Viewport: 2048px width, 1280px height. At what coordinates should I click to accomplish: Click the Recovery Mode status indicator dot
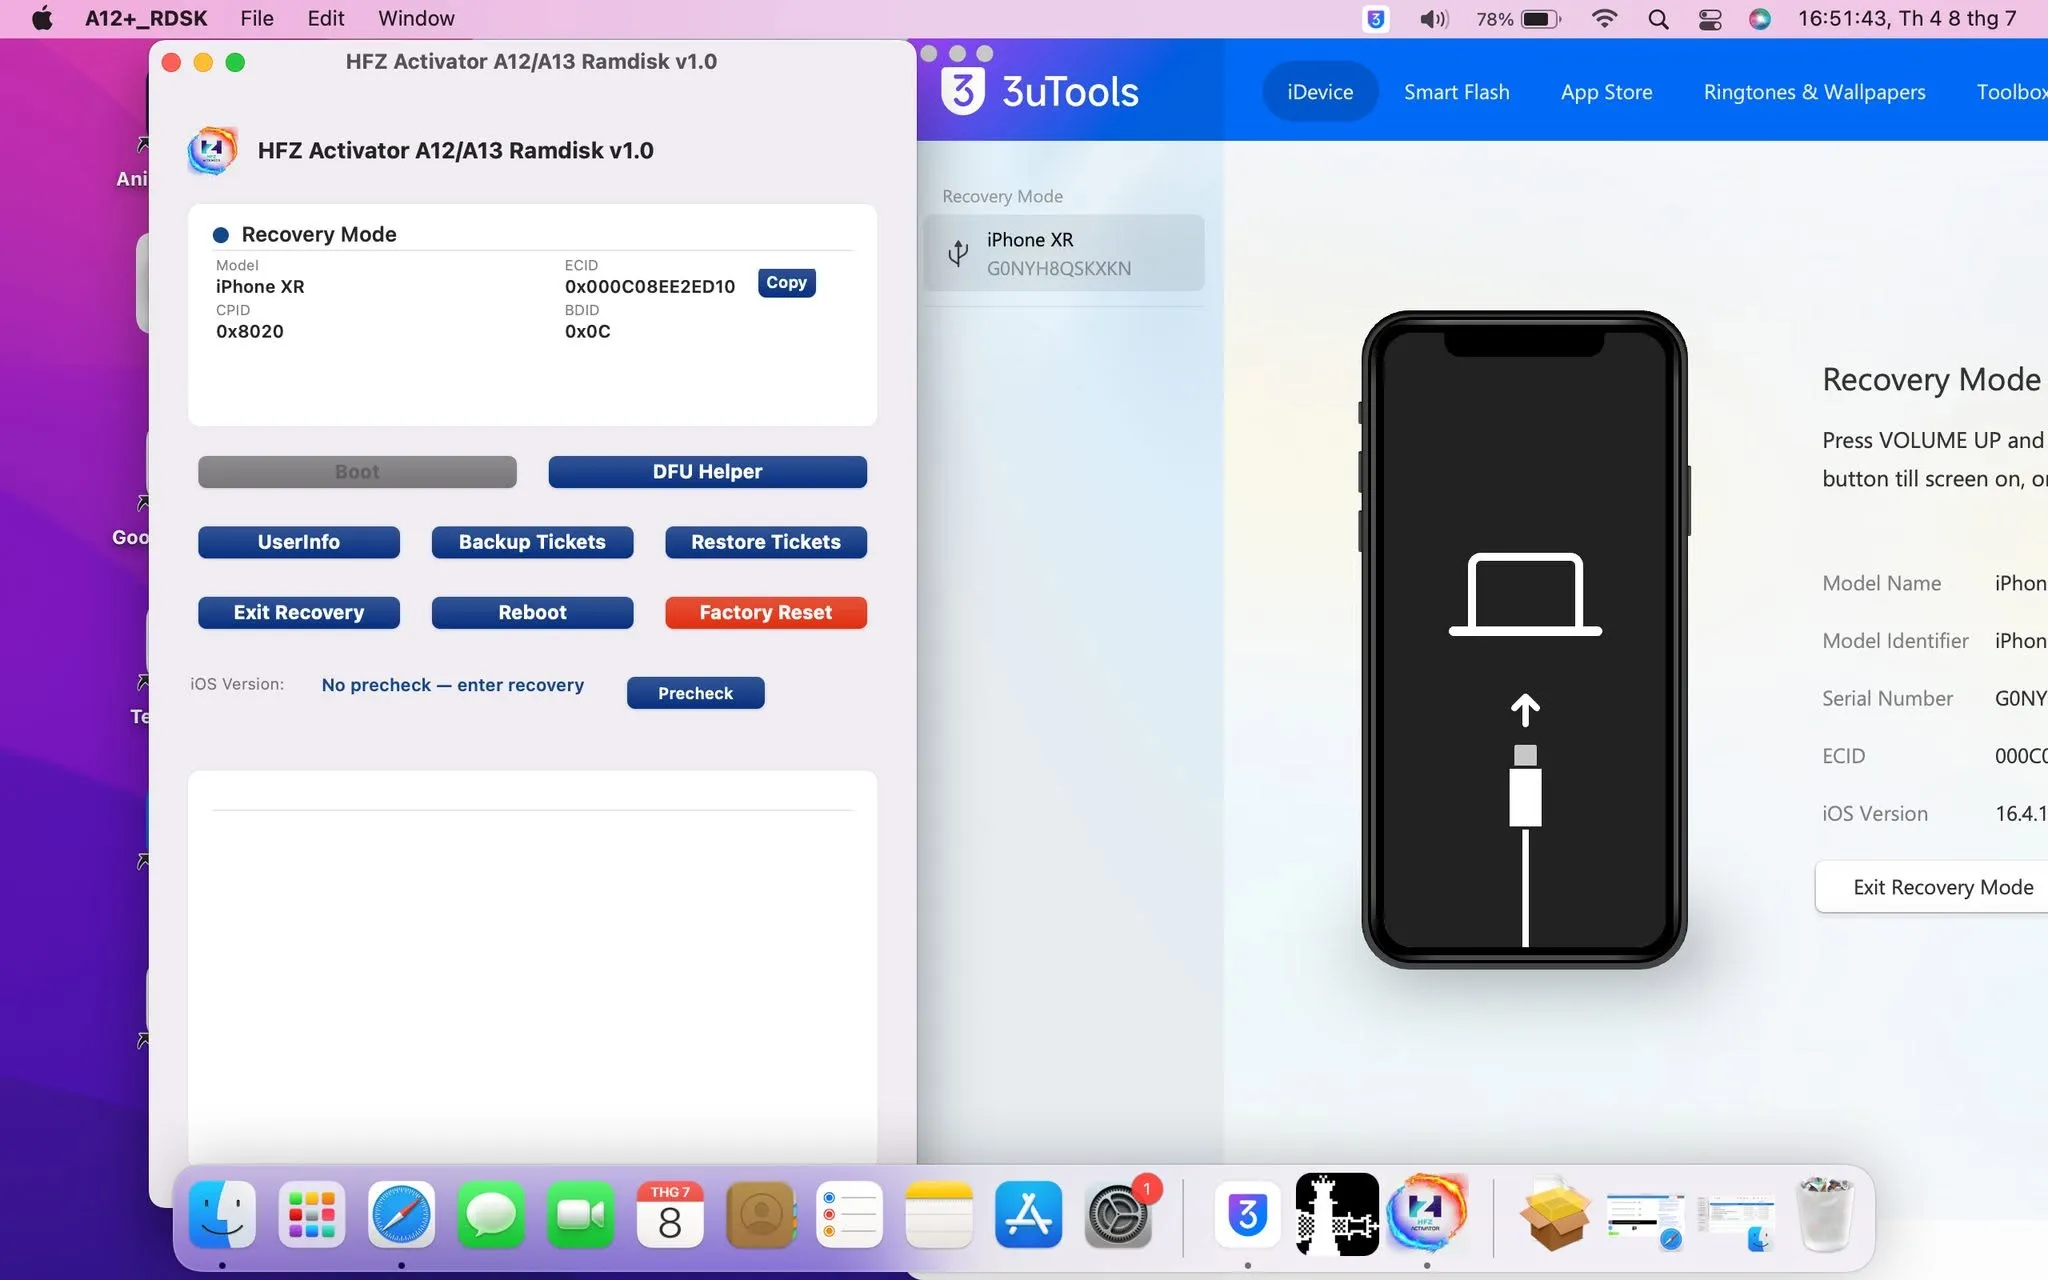pyautogui.click(x=221, y=235)
